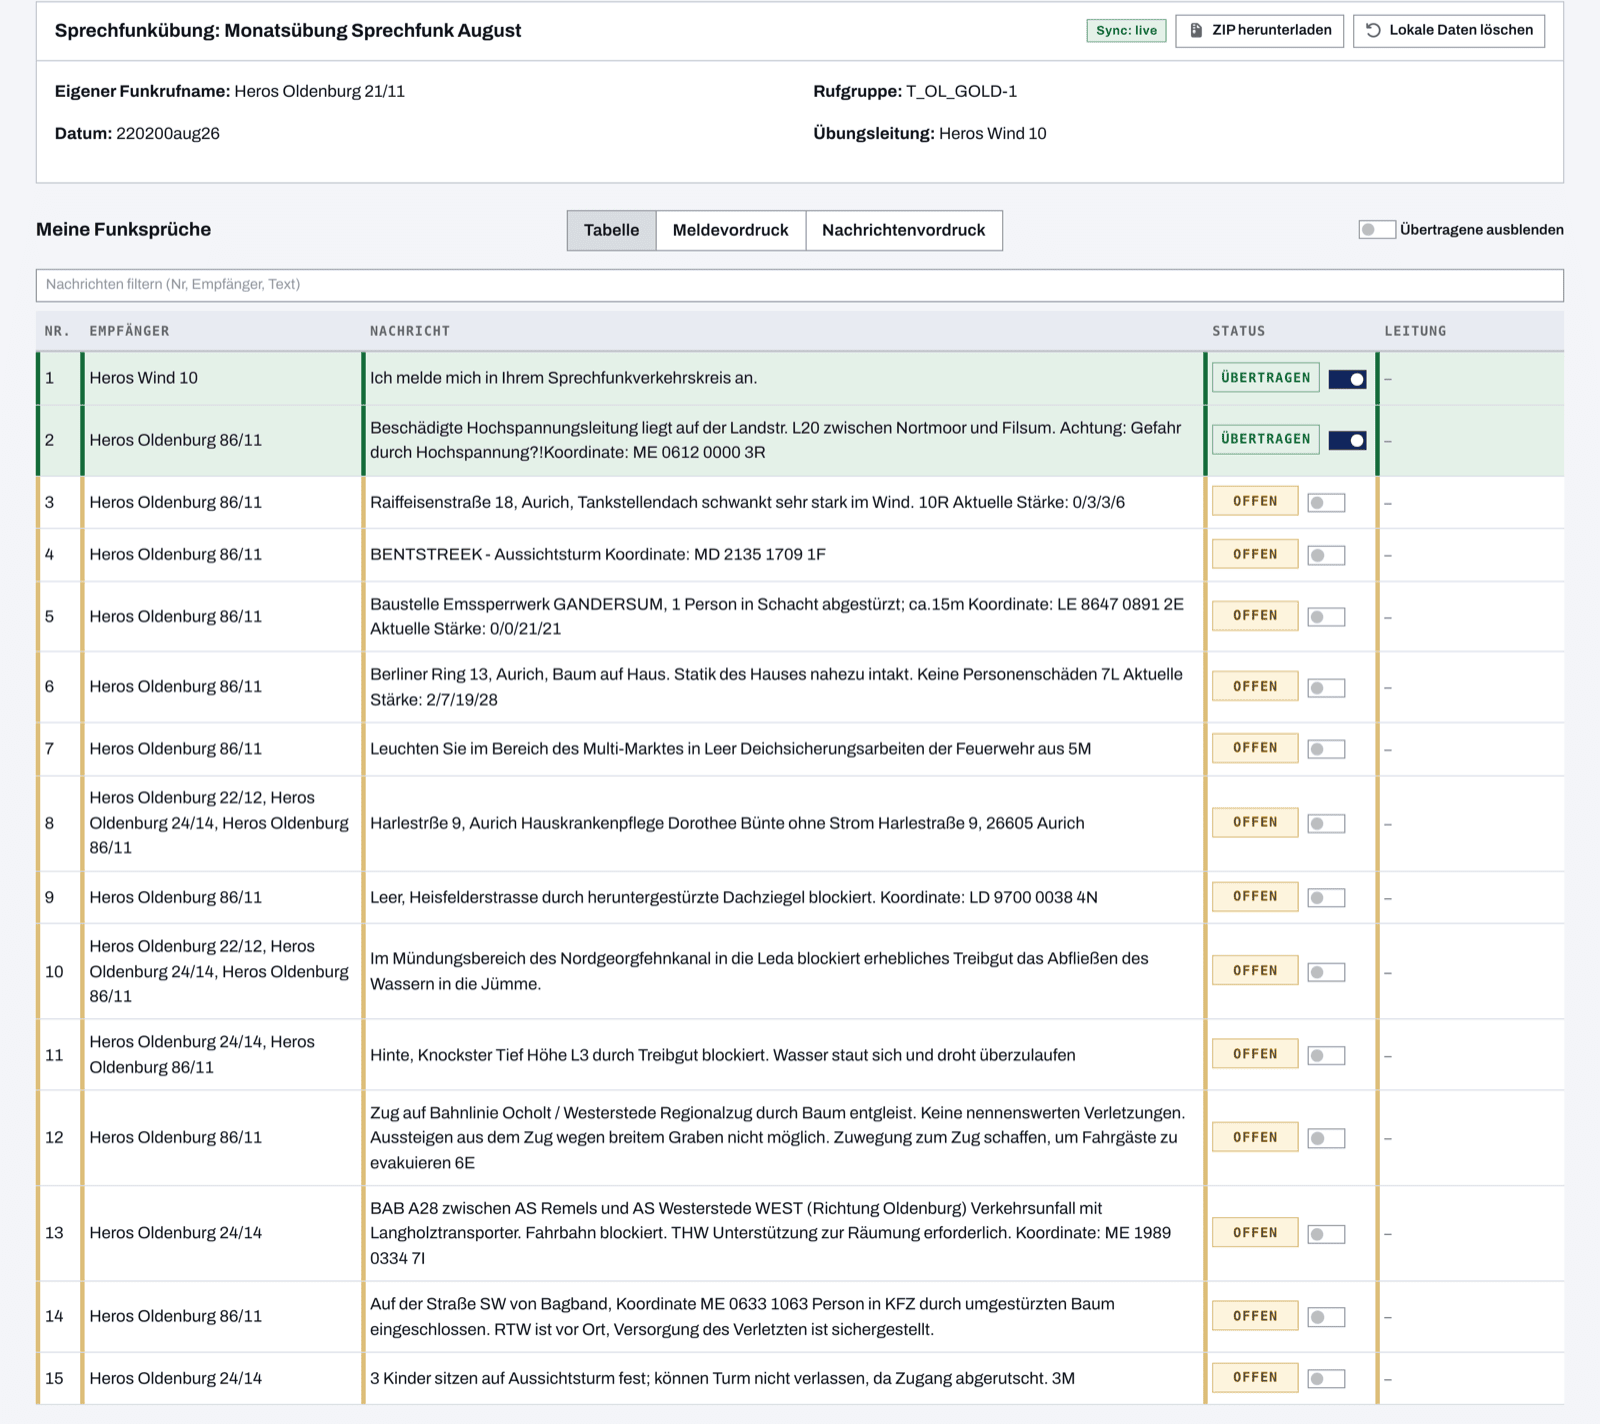Screen dimensions: 1600x1424
Task: Click the EMPFÄNGER column header
Action: tap(129, 331)
